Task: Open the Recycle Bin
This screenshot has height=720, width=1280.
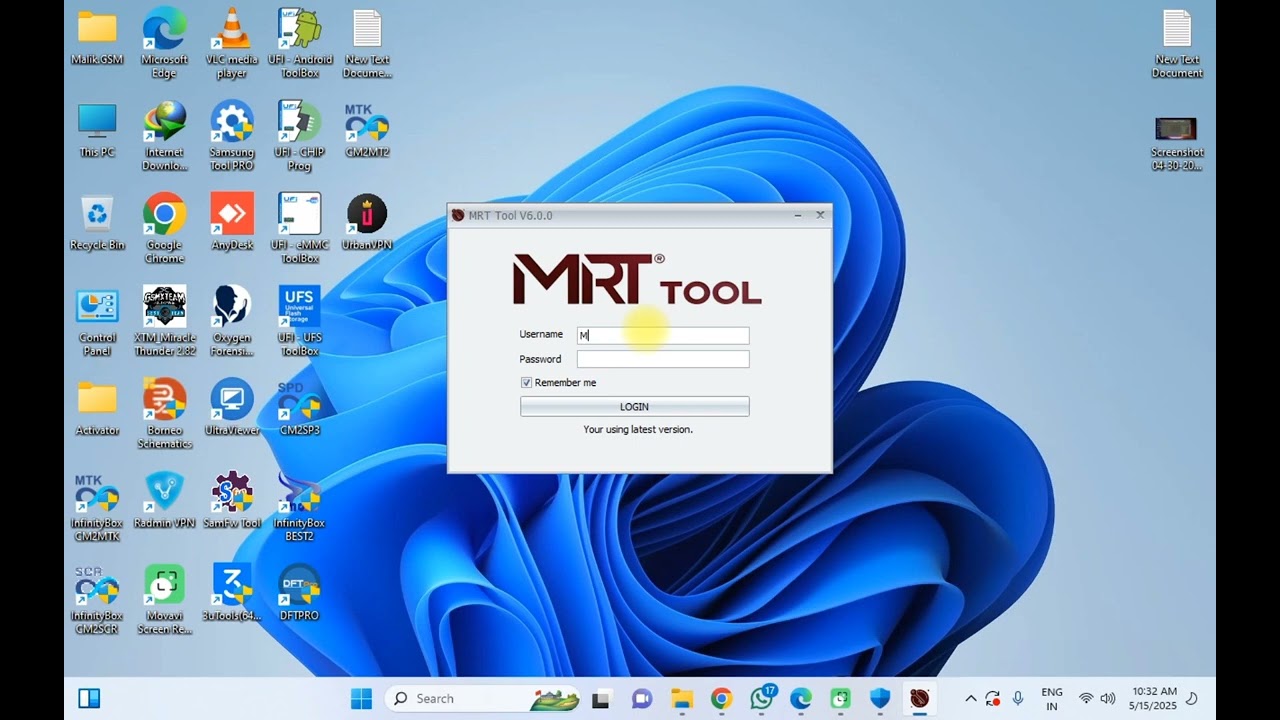Action: tap(97, 223)
